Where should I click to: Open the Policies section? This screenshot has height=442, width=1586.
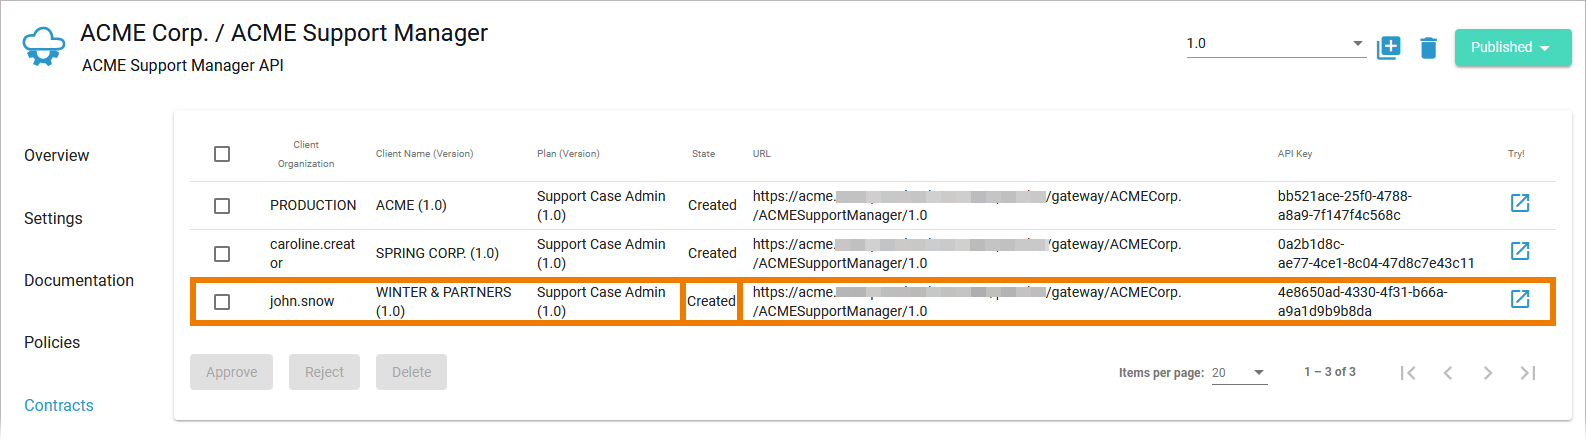pos(52,343)
